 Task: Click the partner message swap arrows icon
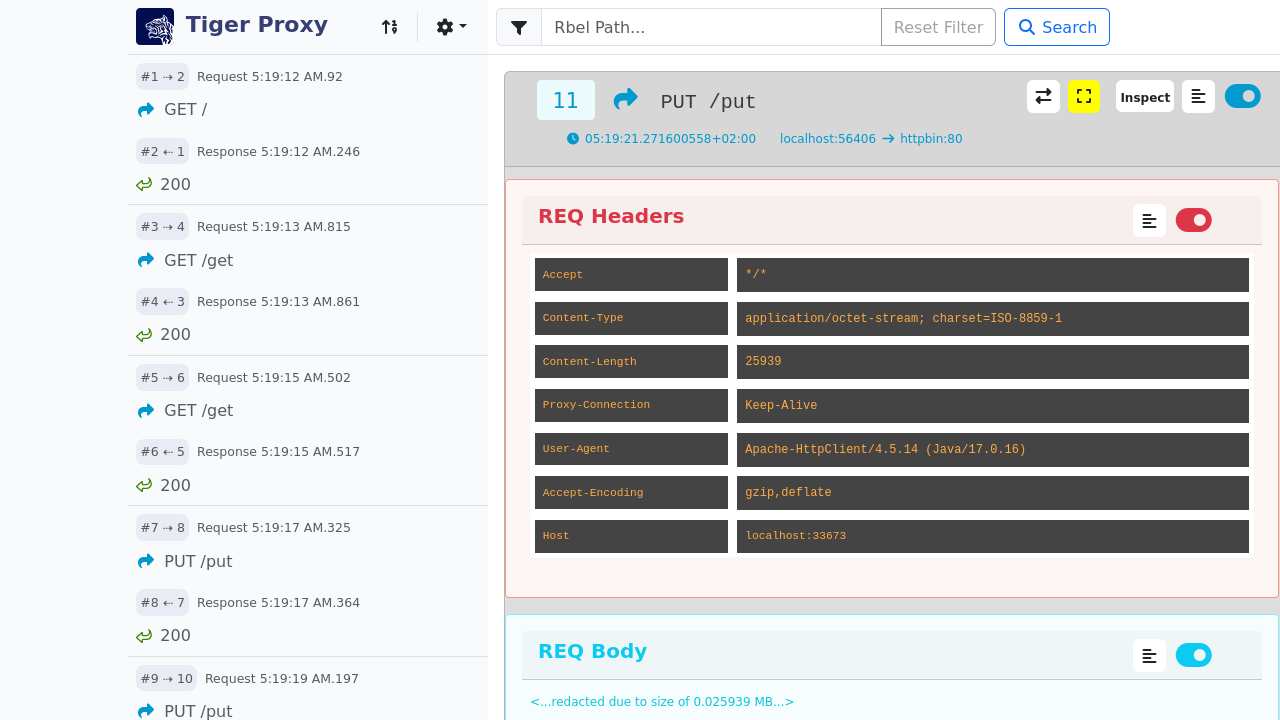point(1043,96)
